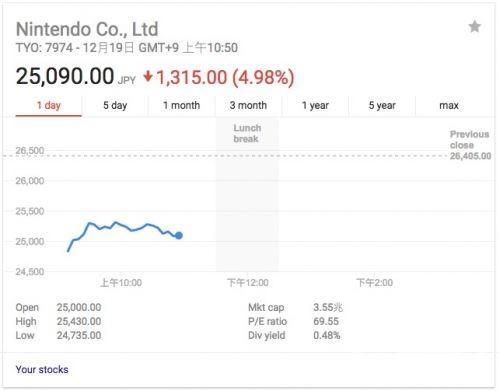Switch to the 5 day chart tab
The width and height of the screenshot is (500, 391).
click(x=115, y=106)
